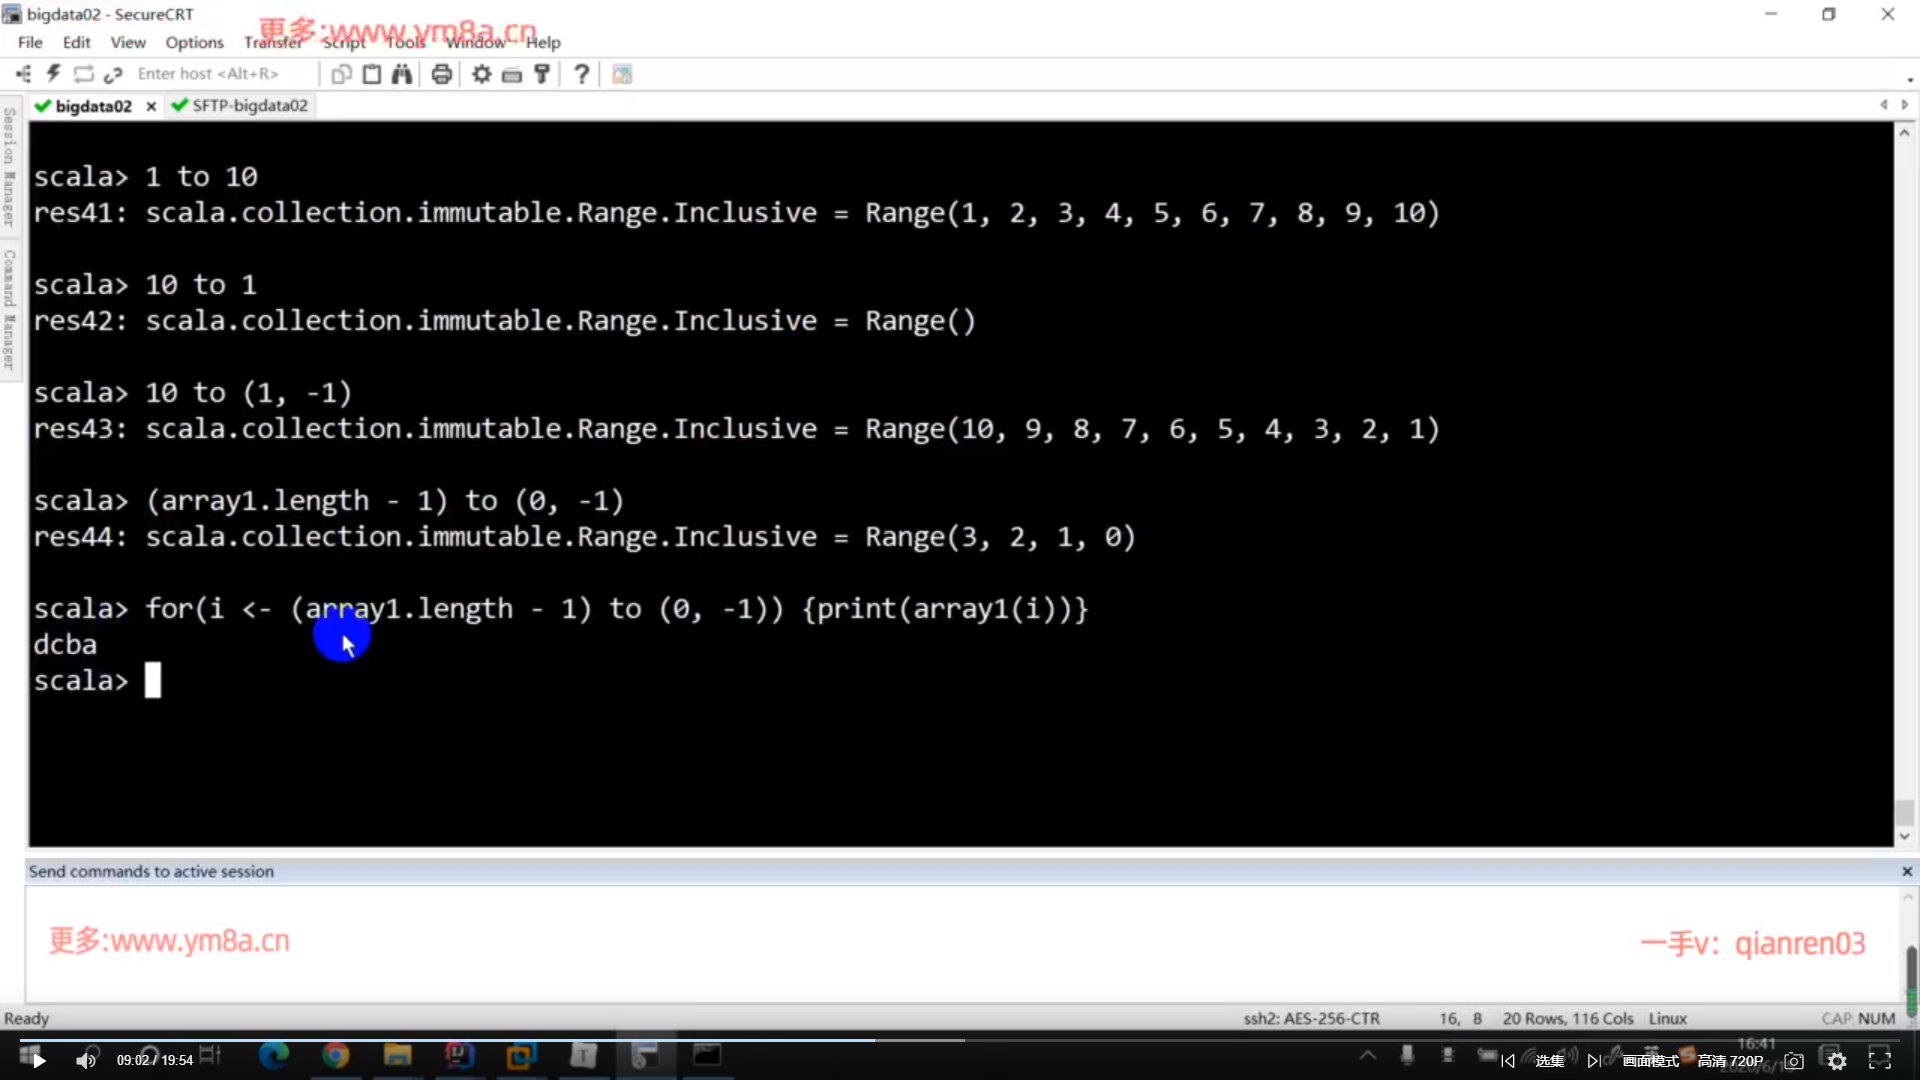The width and height of the screenshot is (1920, 1080).
Task: Mute the video volume speaker
Action: coord(86,1060)
